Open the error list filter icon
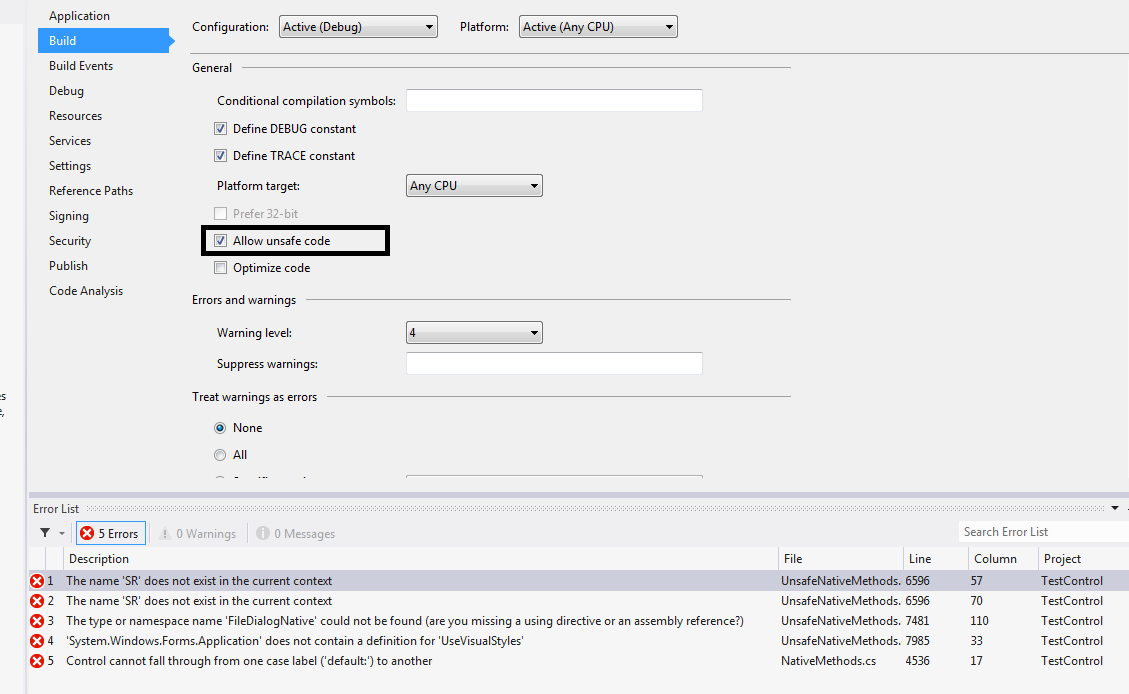The height and width of the screenshot is (694, 1129). [x=45, y=533]
